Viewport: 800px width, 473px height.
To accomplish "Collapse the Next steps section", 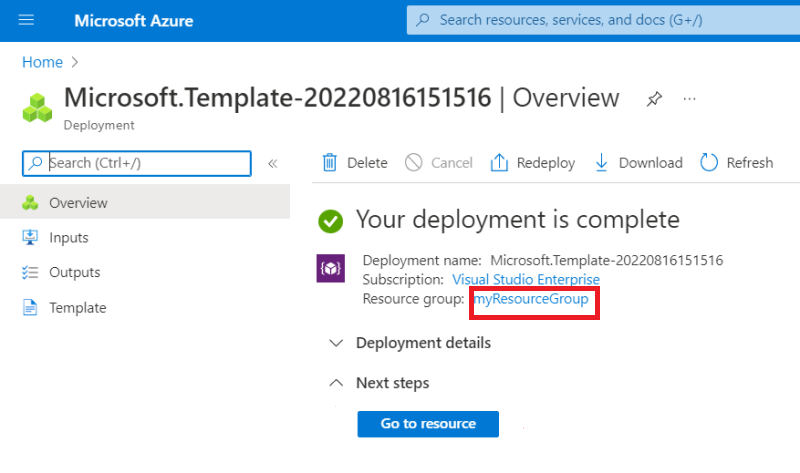I will tap(337, 383).
